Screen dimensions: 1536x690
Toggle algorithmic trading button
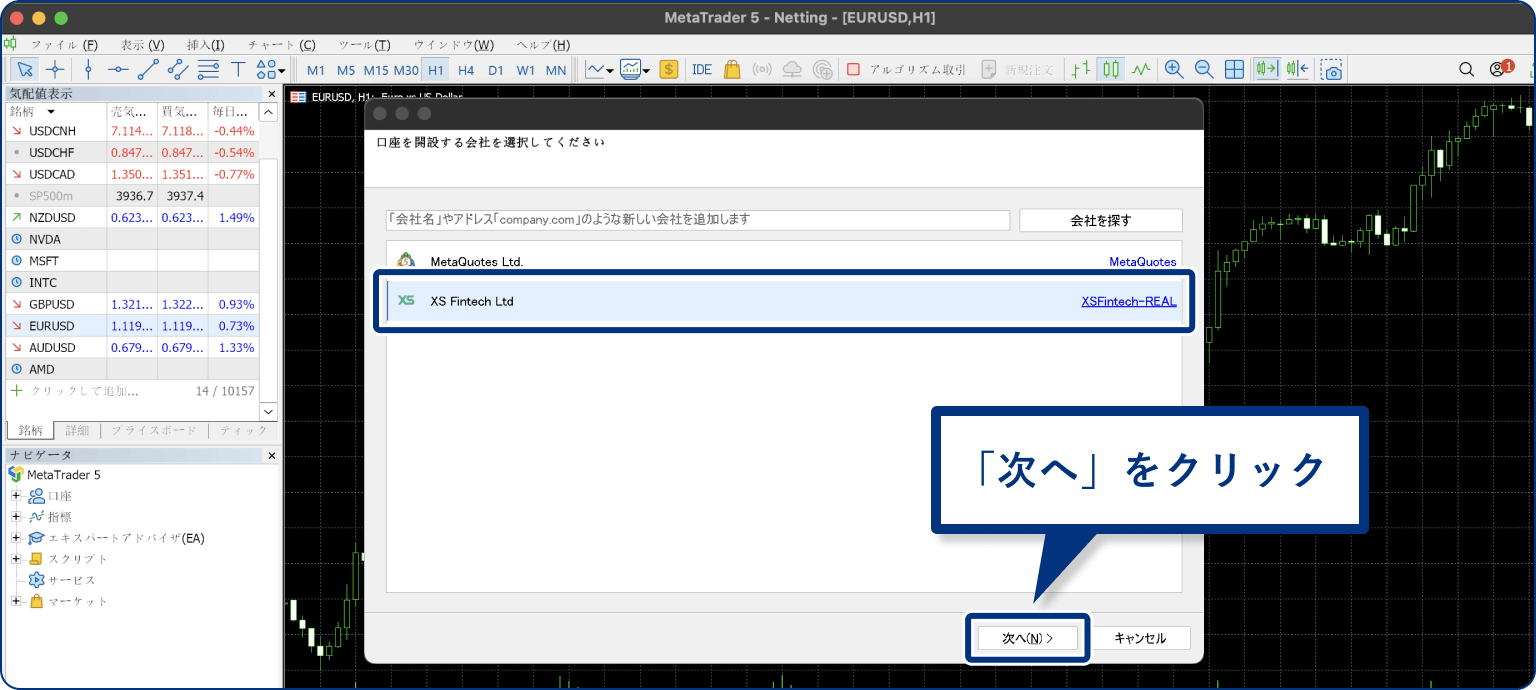pos(906,69)
